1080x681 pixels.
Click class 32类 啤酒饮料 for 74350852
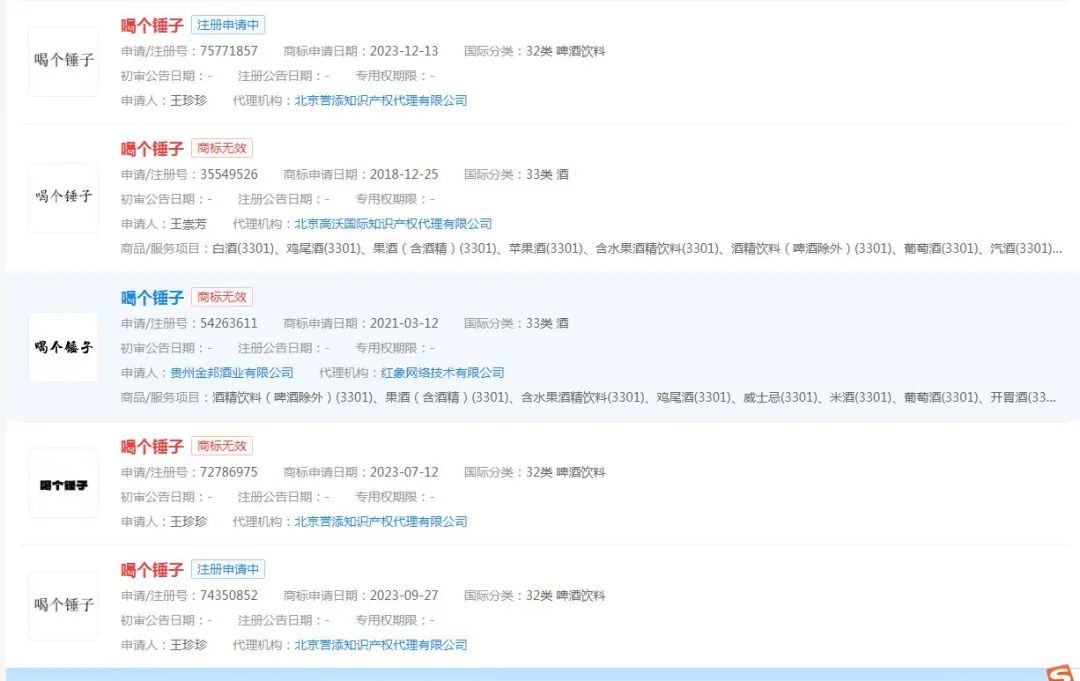click(x=565, y=595)
